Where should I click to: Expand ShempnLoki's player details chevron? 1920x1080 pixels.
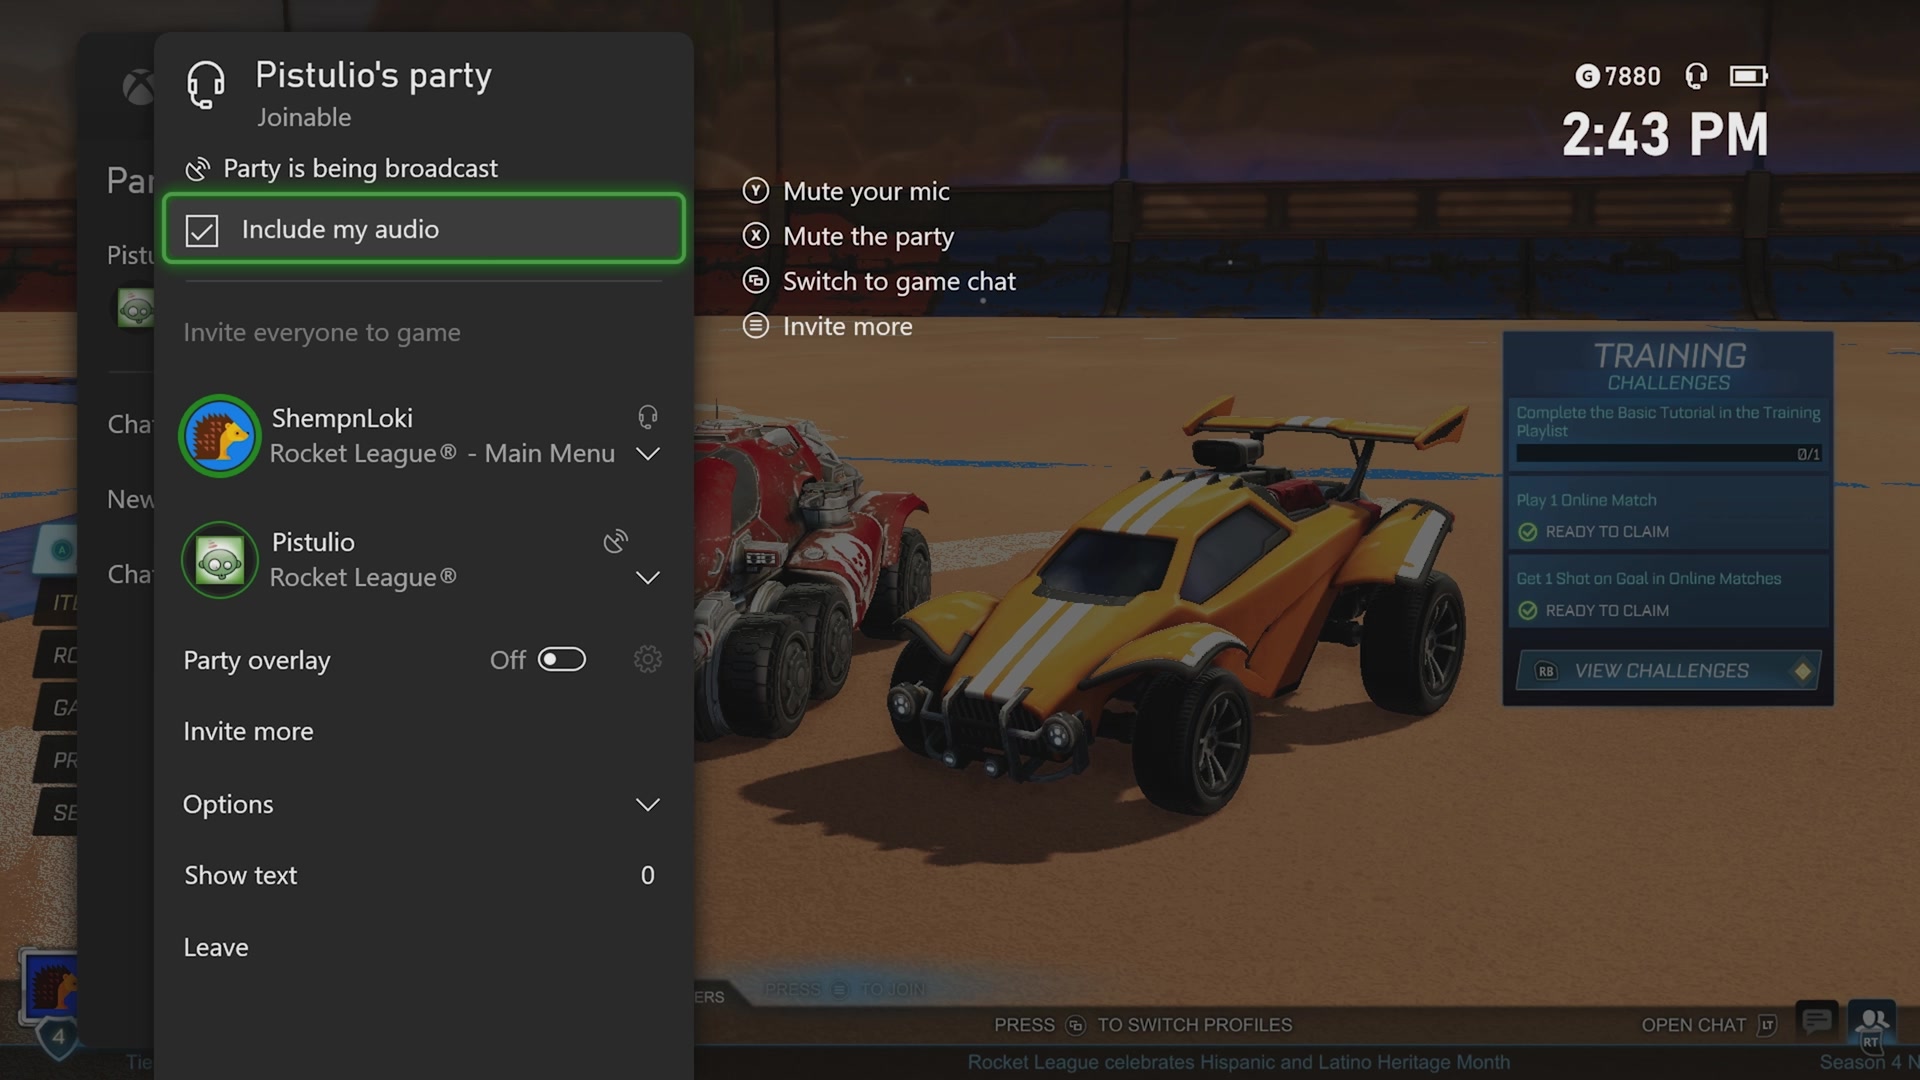click(648, 453)
